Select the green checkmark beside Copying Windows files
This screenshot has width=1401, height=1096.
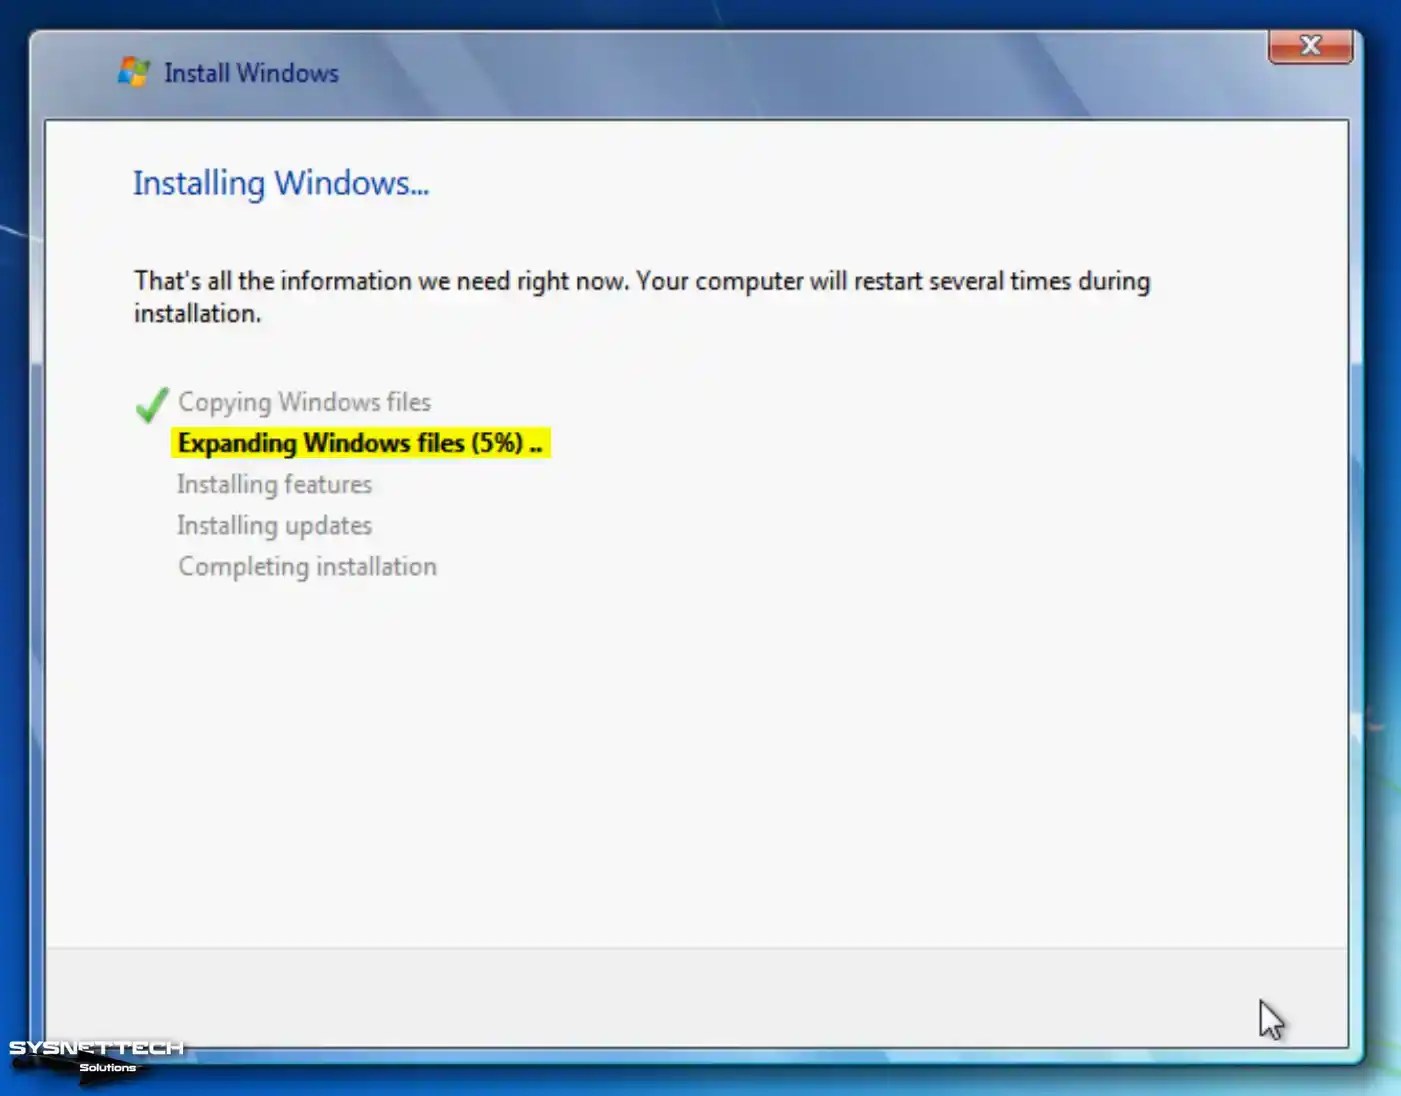(x=150, y=404)
